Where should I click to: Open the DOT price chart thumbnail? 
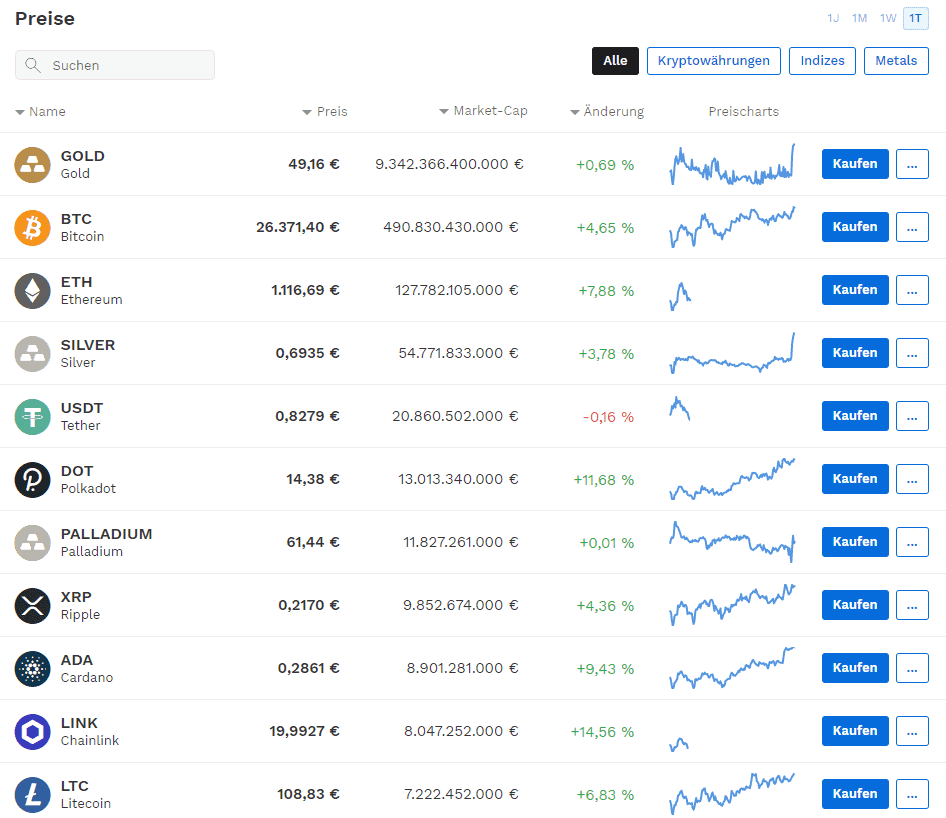[x=732, y=479]
